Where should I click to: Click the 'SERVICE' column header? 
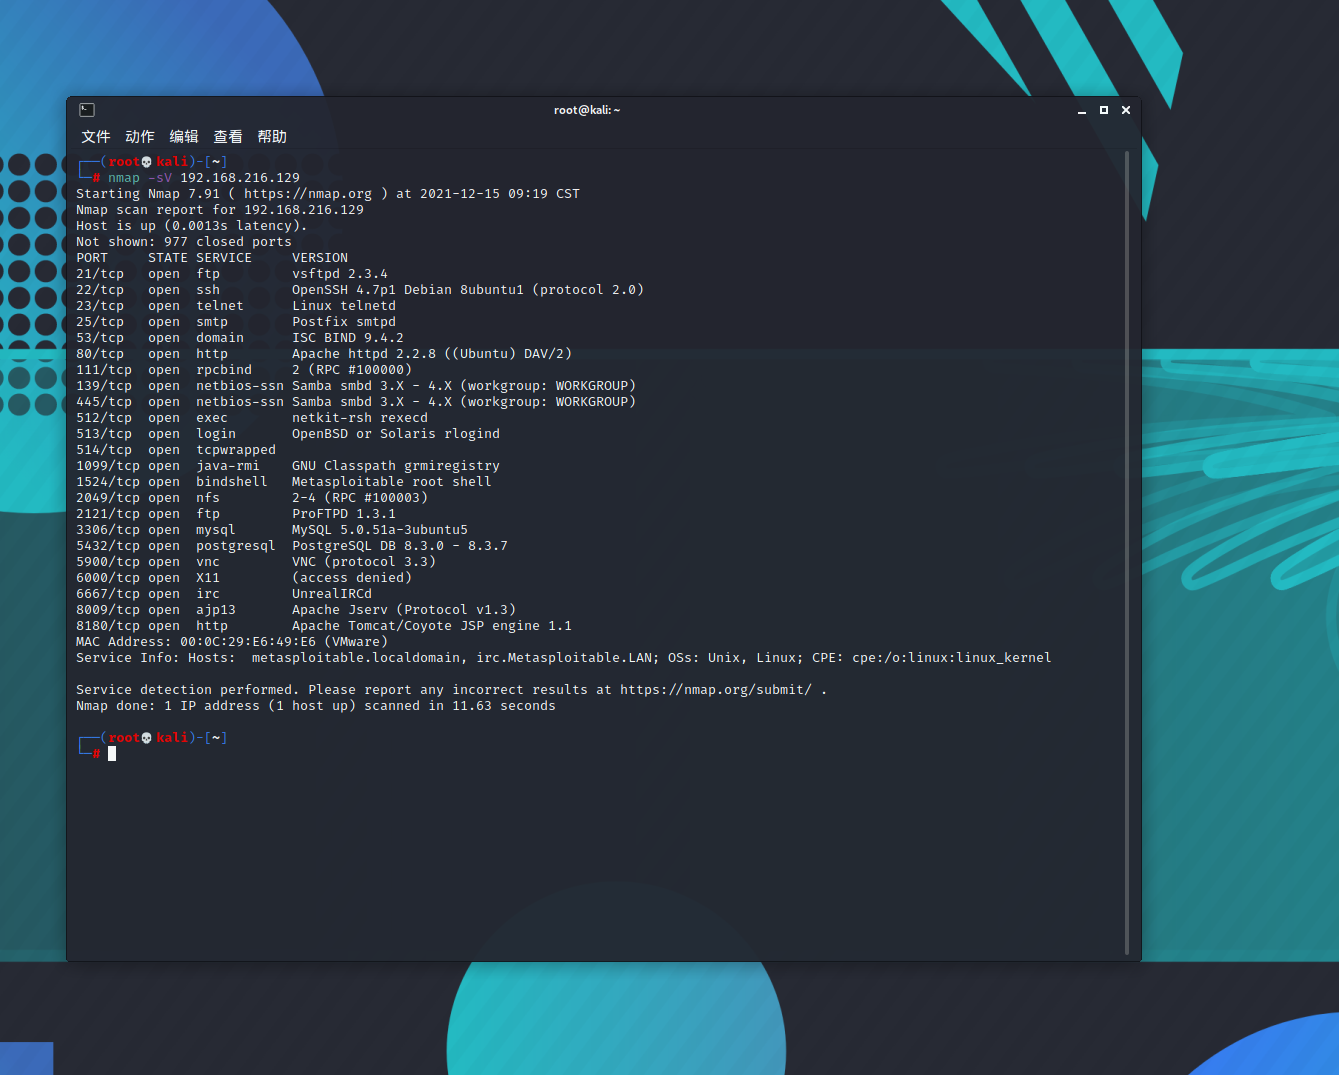coord(224,258)
